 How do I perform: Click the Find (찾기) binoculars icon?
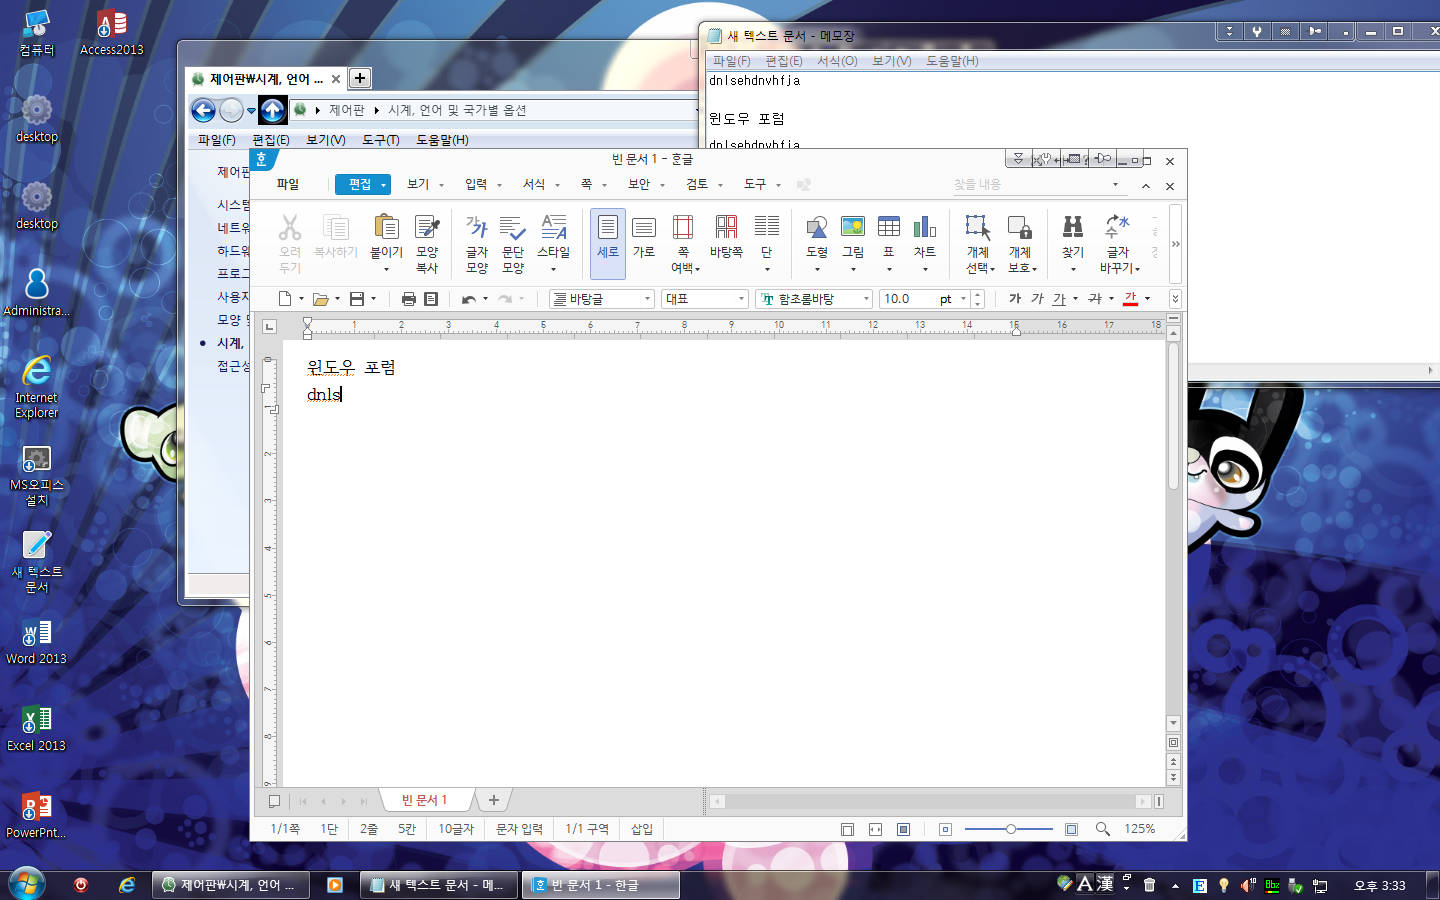point(1073,228)
